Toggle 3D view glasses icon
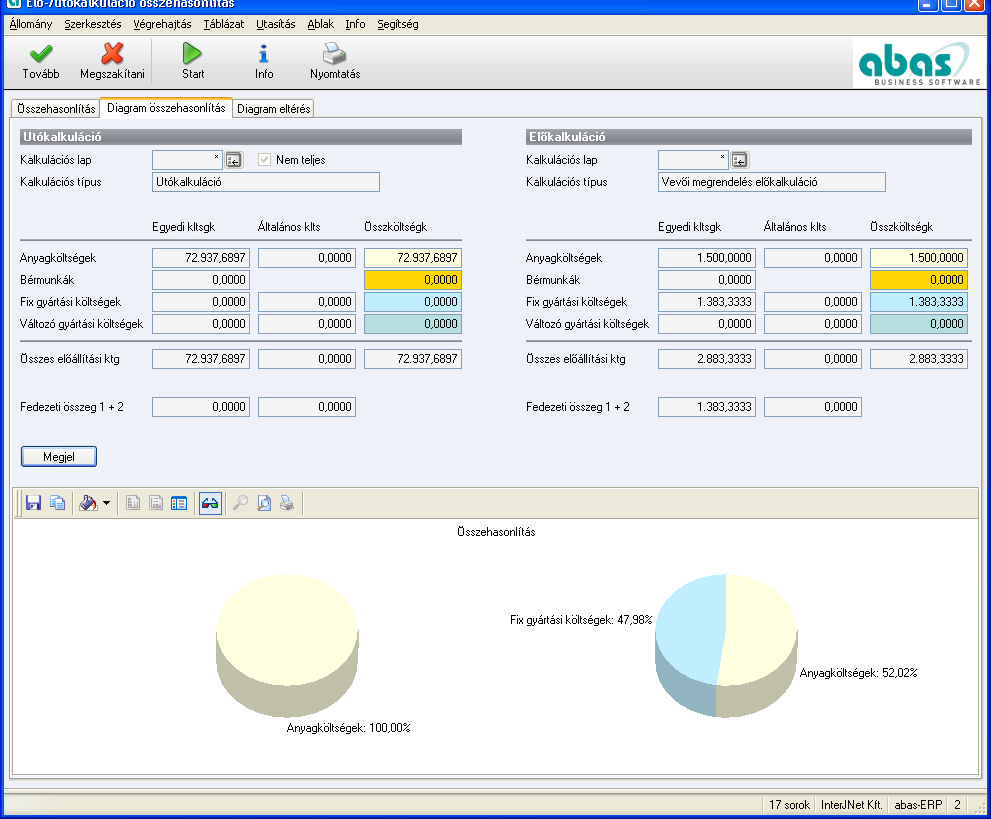Image resolution: width=991 pixels, height=819 pixels. 210,503
